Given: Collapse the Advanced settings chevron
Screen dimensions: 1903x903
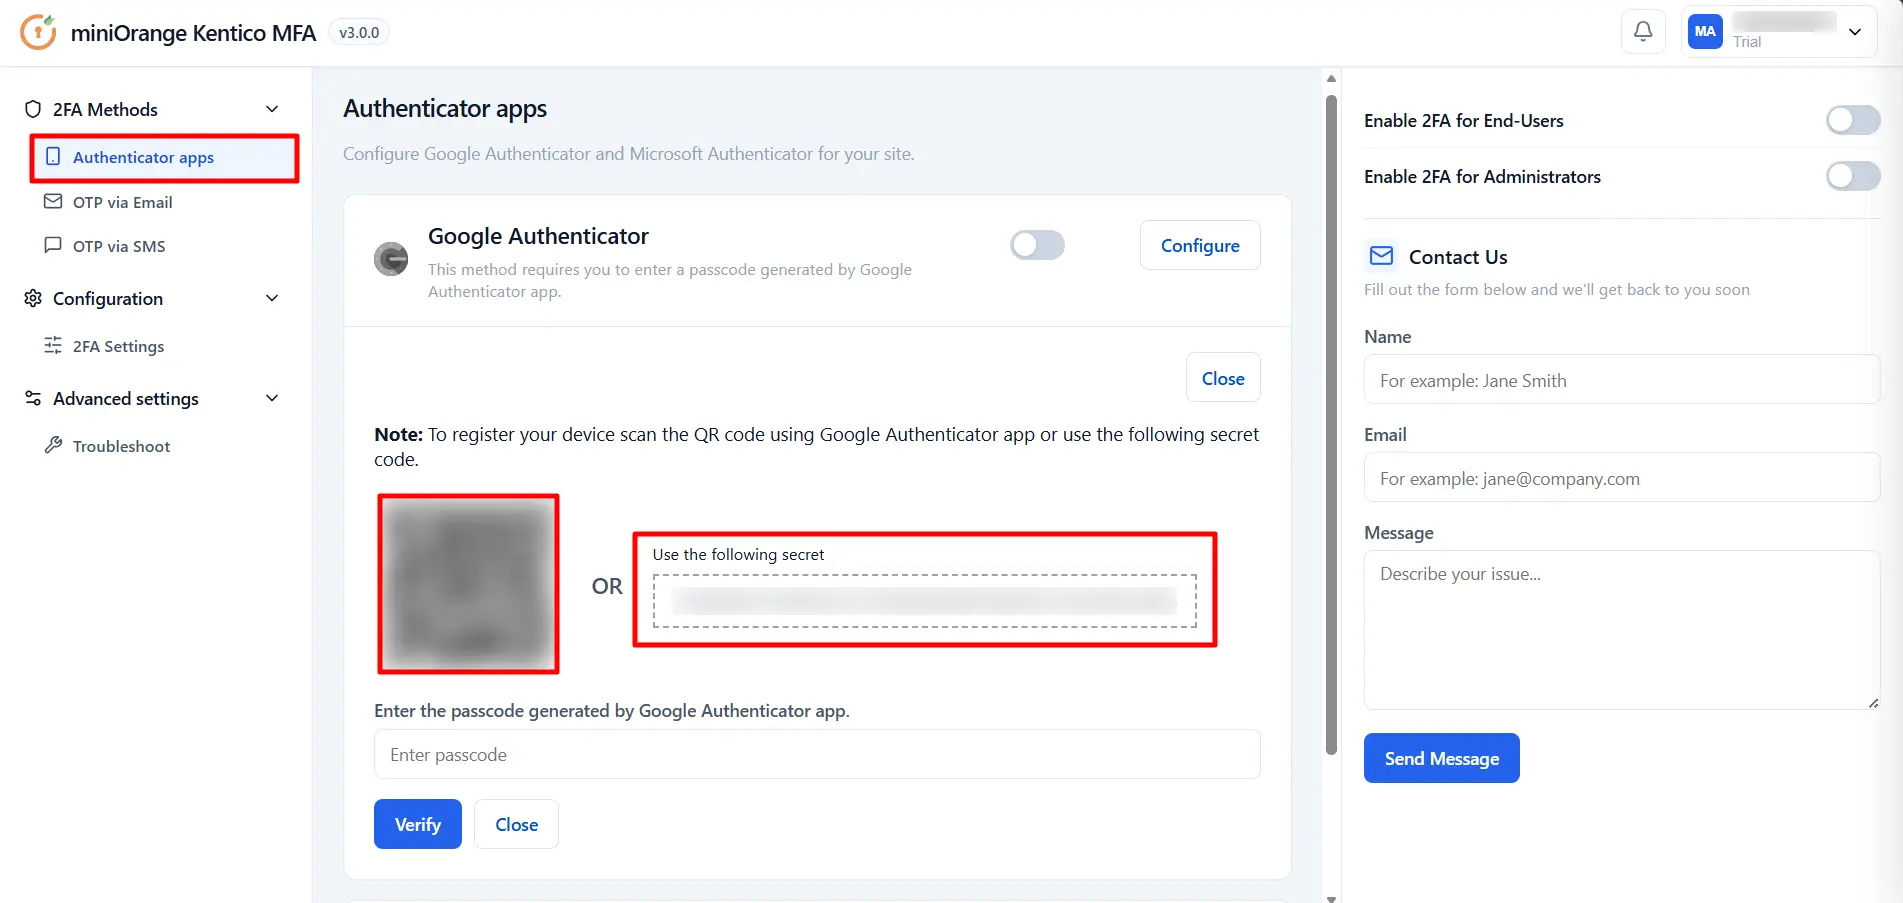Looking at the screenshot, I should (x=272, y=398).
